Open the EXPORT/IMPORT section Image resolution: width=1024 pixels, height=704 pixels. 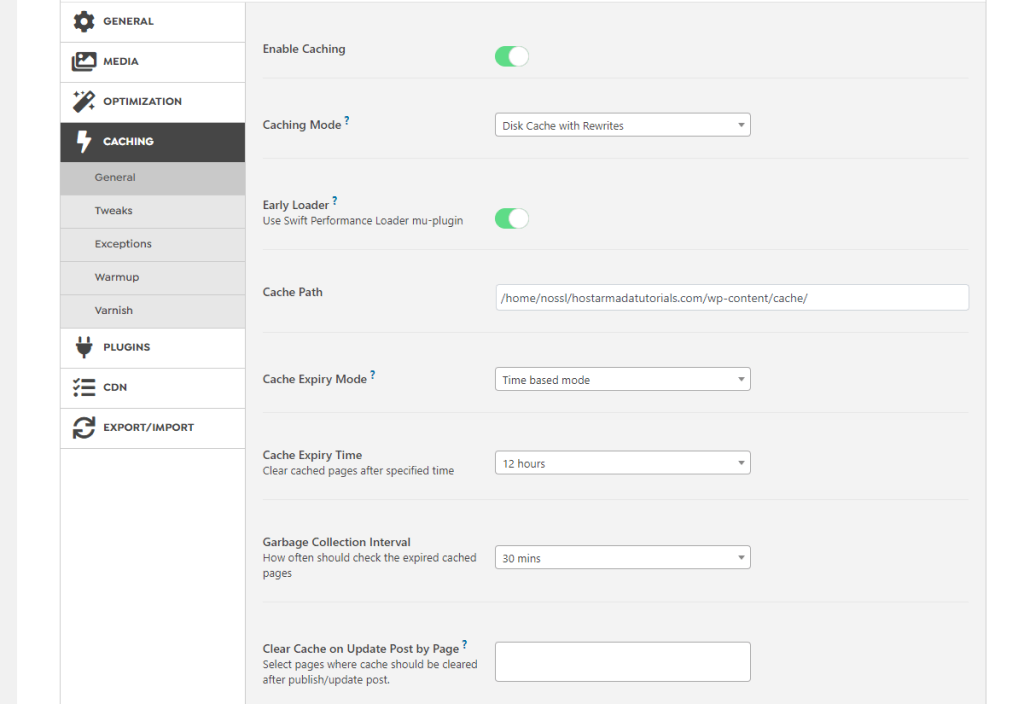point(153,428)
